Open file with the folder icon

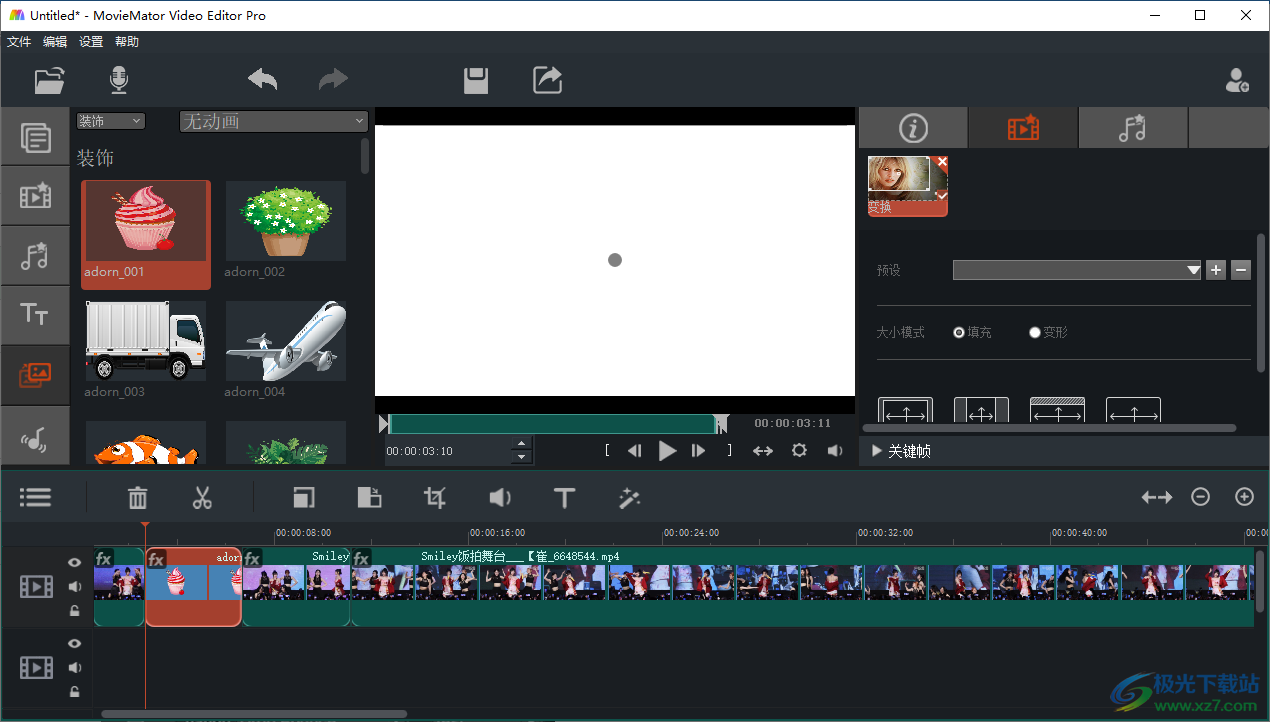point(49,80)
